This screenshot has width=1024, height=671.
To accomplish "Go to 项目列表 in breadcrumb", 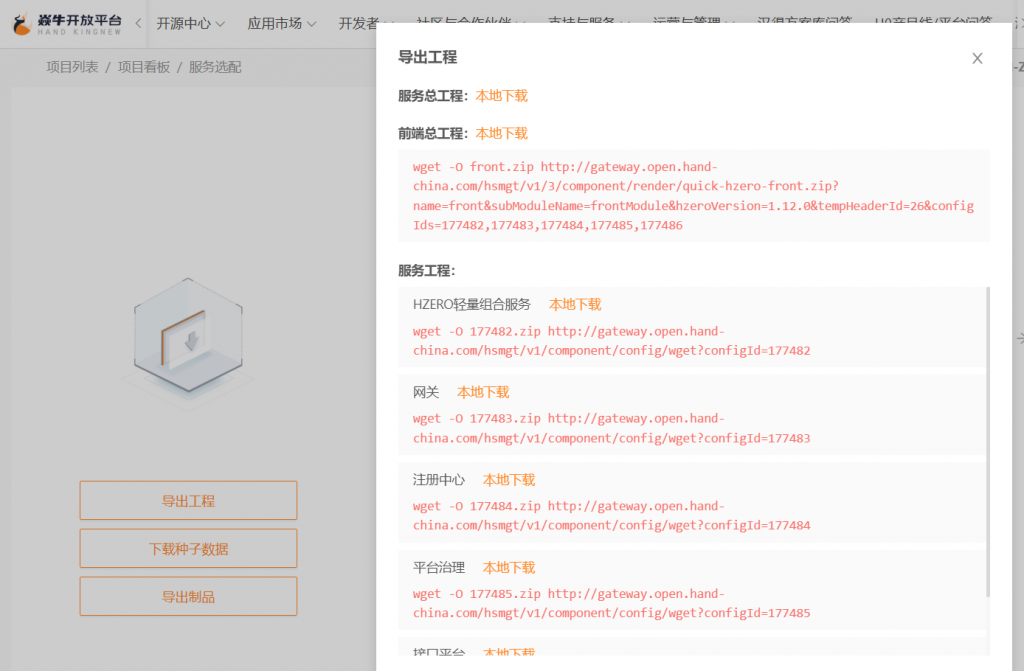I will (x=72, y=67).
